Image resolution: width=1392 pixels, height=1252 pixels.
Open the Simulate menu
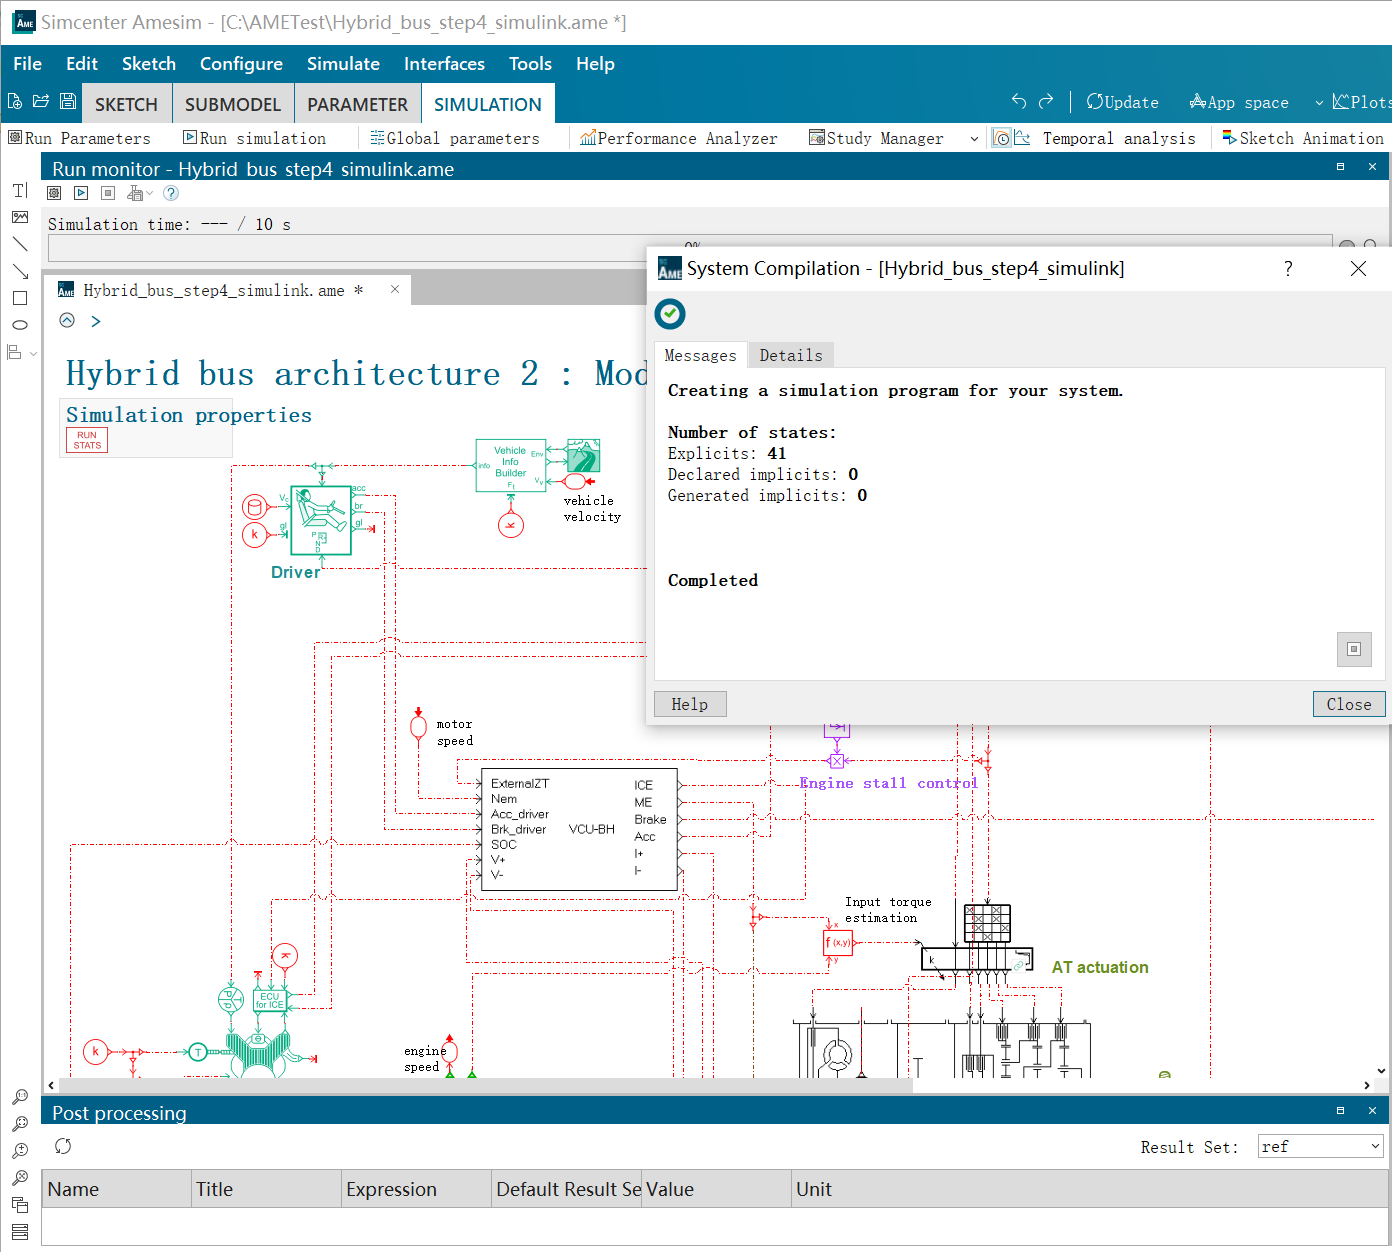click(343, 63)
